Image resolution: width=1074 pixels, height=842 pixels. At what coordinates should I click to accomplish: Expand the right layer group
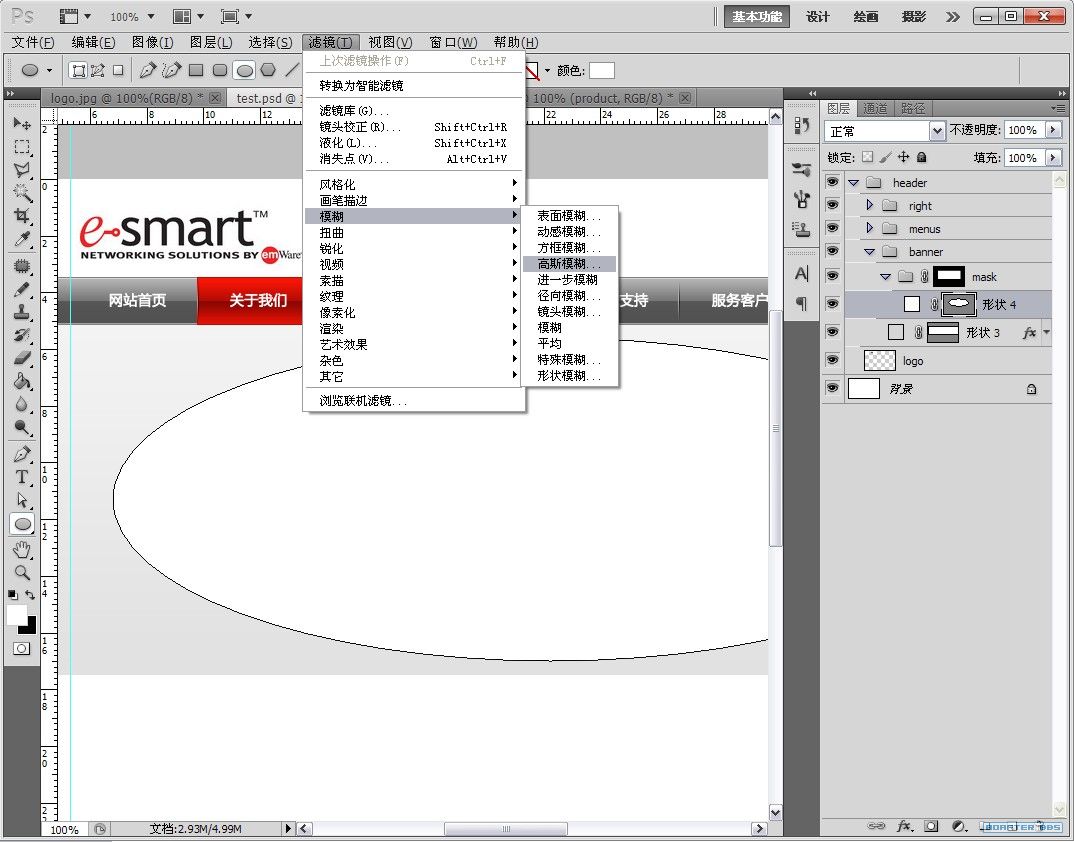[870, 205]
